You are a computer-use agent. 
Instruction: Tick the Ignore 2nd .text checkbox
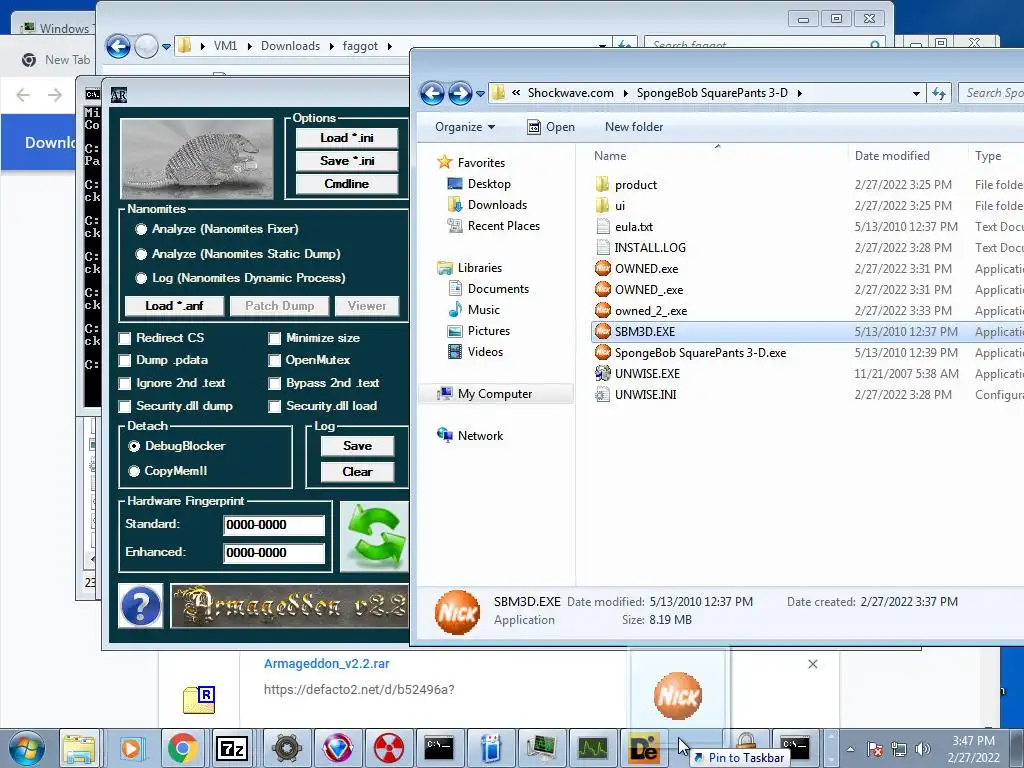point(125,383)
